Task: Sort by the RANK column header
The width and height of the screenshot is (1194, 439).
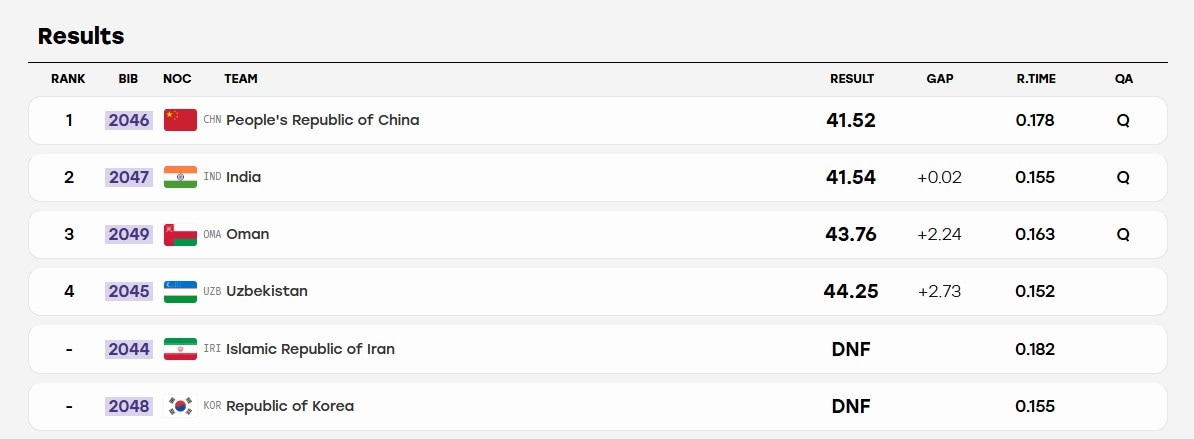Action: [x=69, y=78]
